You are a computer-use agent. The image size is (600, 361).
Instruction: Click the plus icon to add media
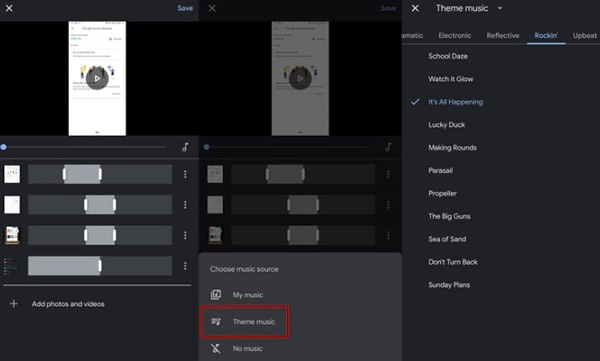point(14,304)
